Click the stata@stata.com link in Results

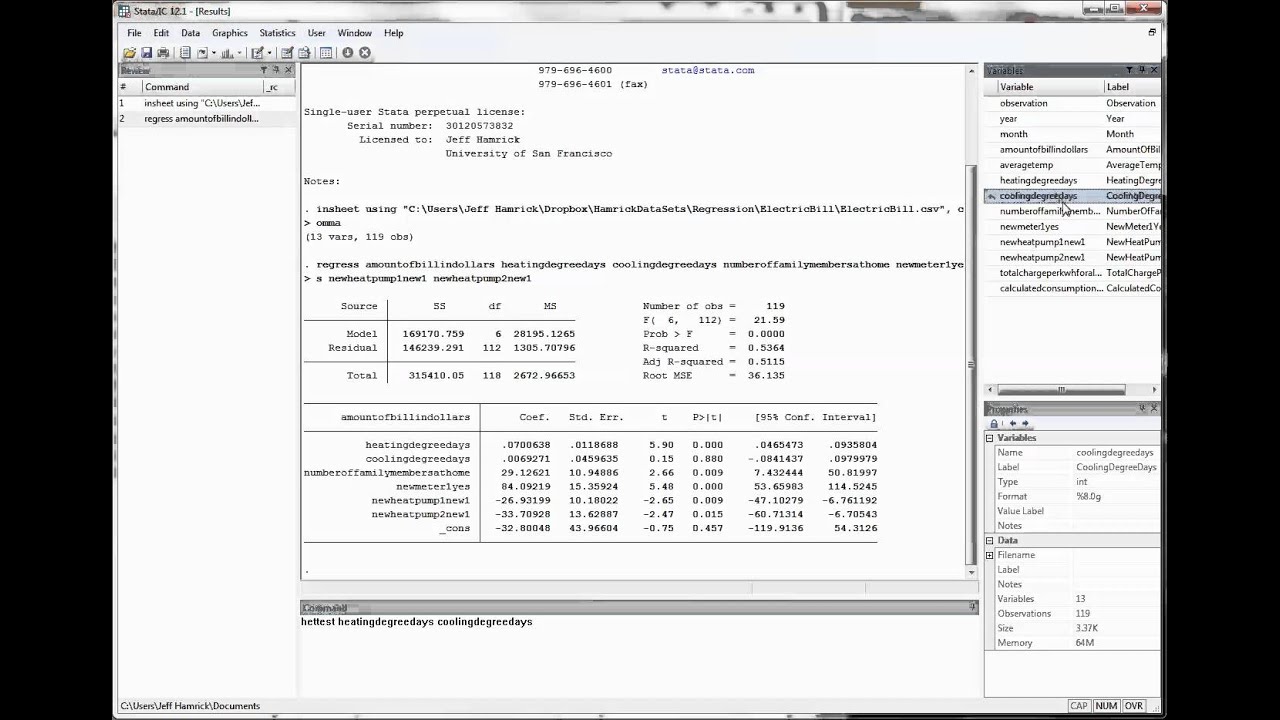pos(708,70)
